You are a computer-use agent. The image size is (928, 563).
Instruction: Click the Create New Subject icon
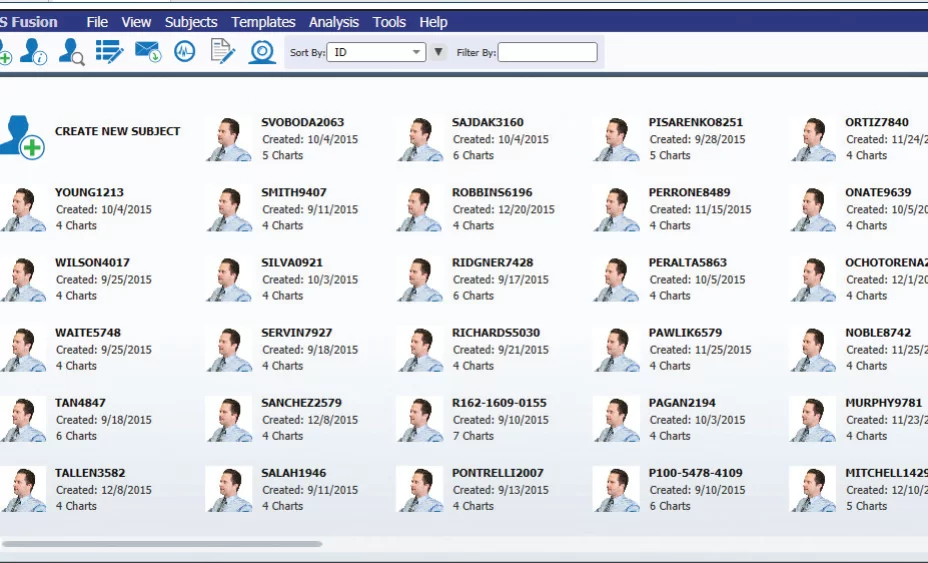click(x=22, y=136)
